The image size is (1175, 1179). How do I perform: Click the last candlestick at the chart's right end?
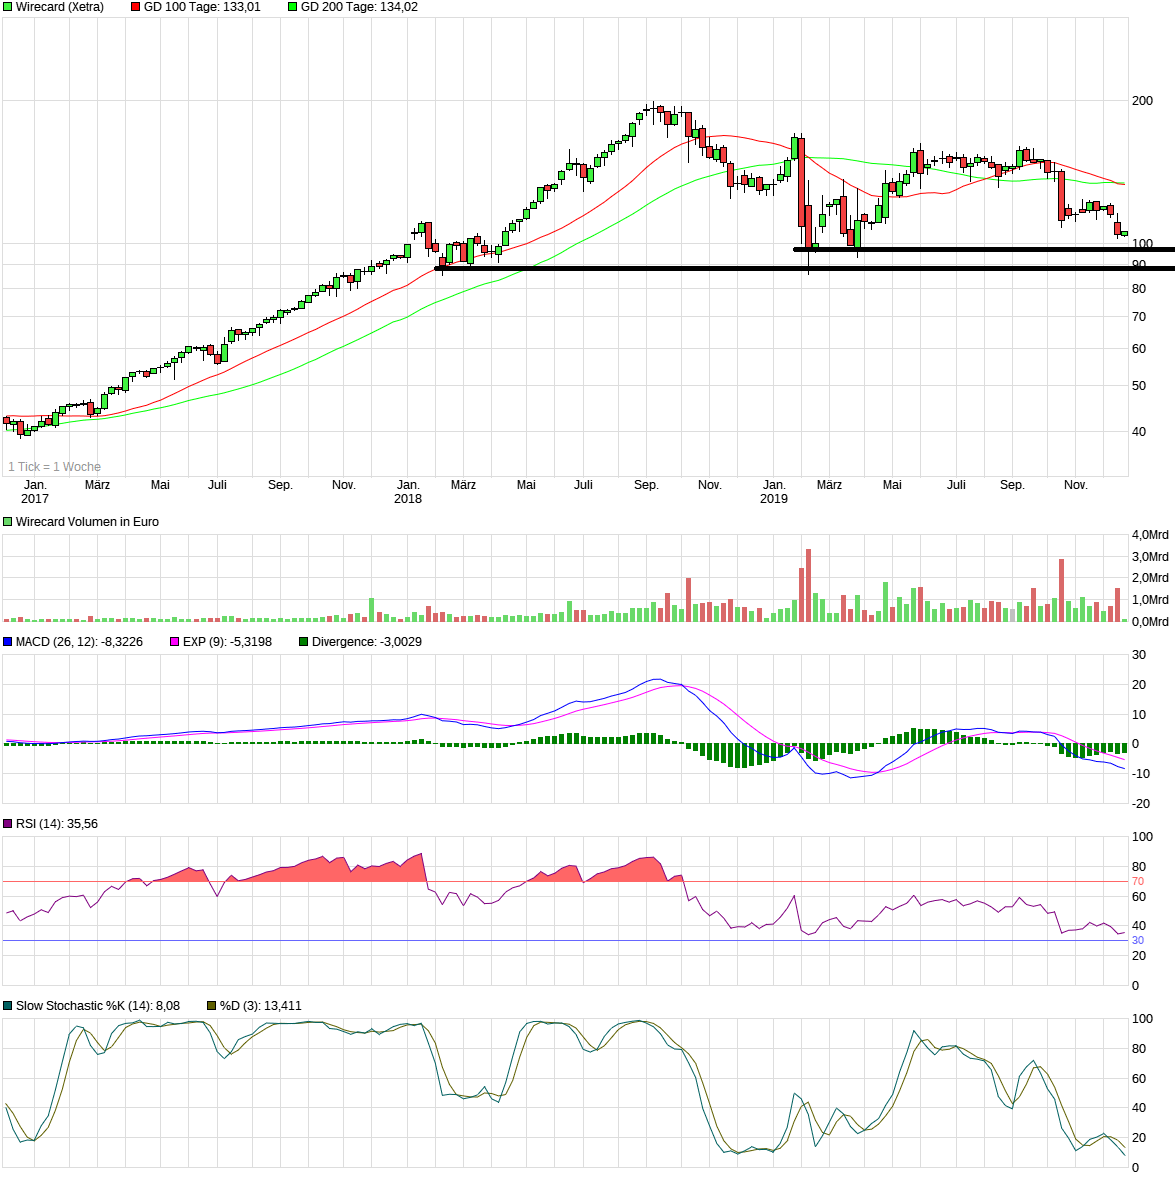[1125, 234]
